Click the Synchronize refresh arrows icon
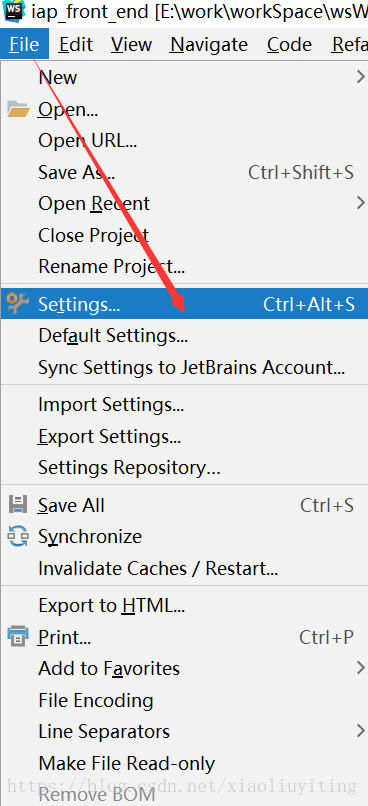The image size is (368, 806). point(18,536)
